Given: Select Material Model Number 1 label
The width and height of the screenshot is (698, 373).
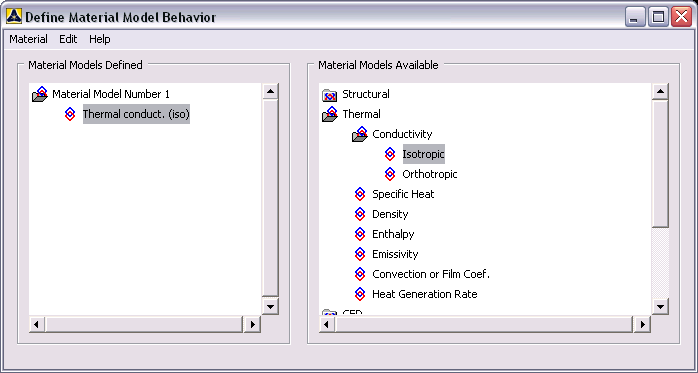Looking at the screenshot, I should [111, 94].
